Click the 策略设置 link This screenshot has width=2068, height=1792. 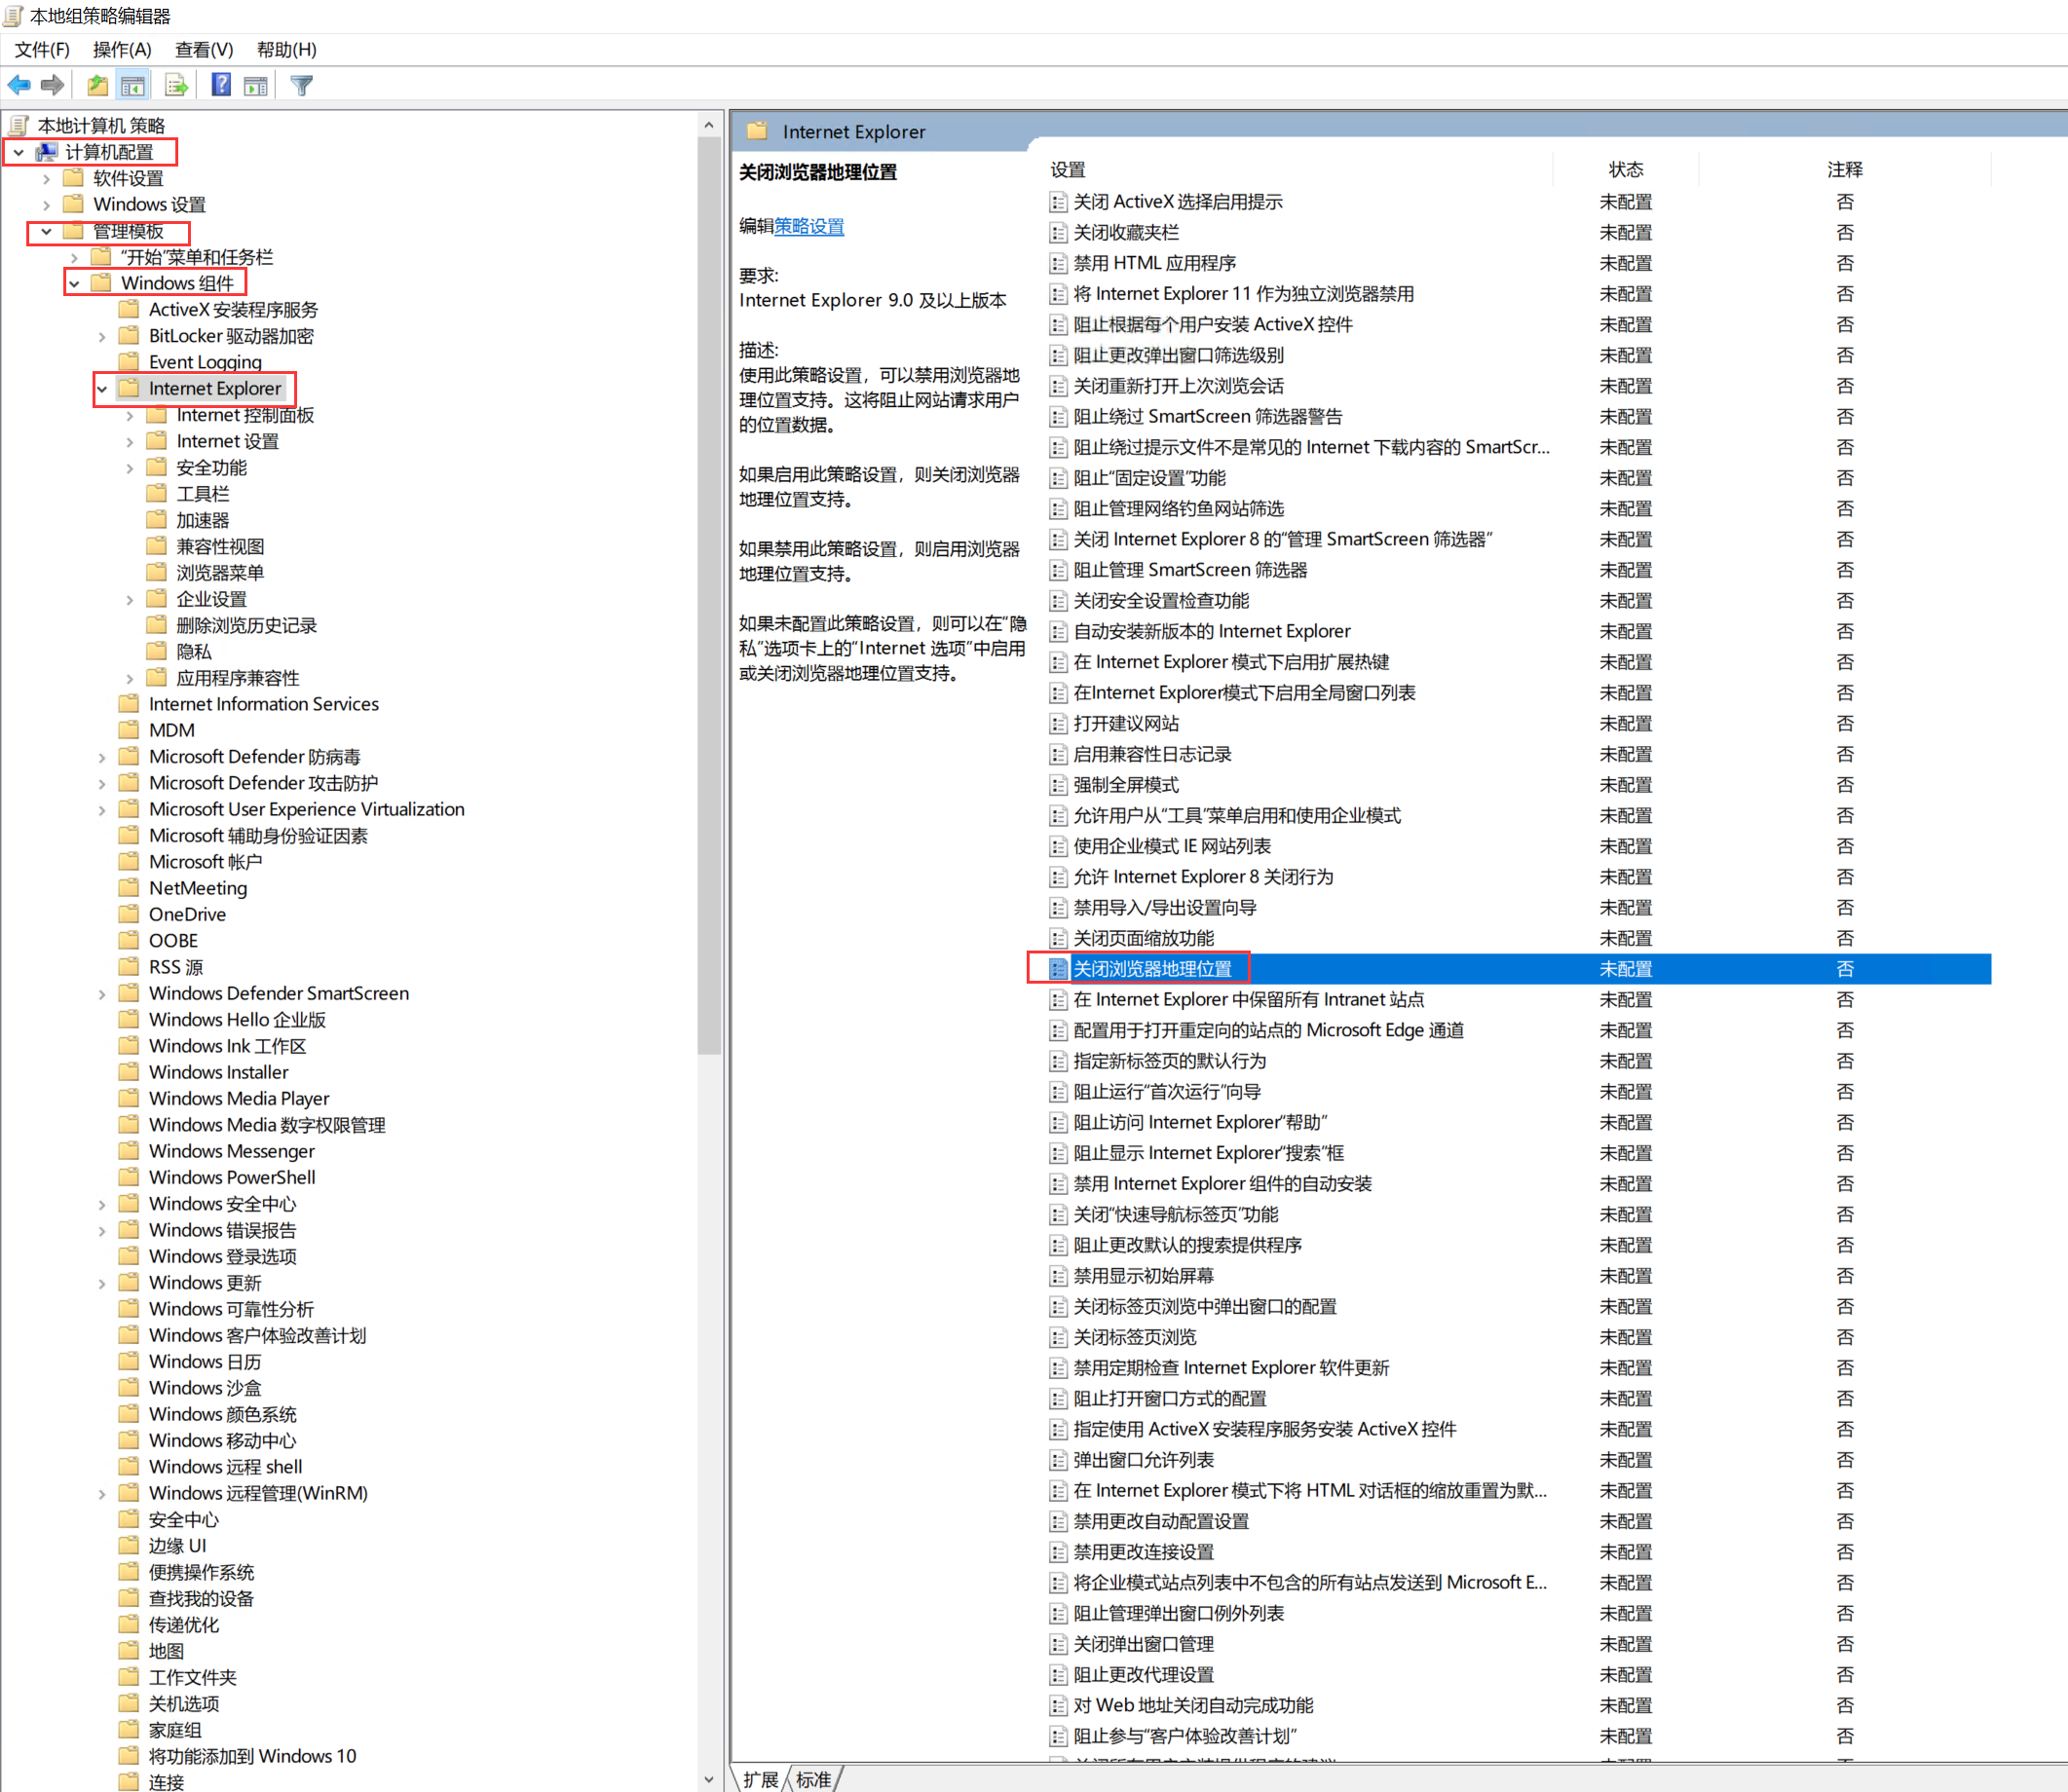click(x=808, y=227)
